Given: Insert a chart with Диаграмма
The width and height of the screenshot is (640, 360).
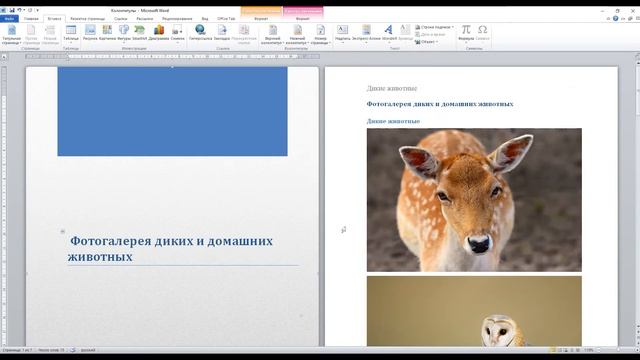Looking at the screenshot, I should (x=159, y=33).
